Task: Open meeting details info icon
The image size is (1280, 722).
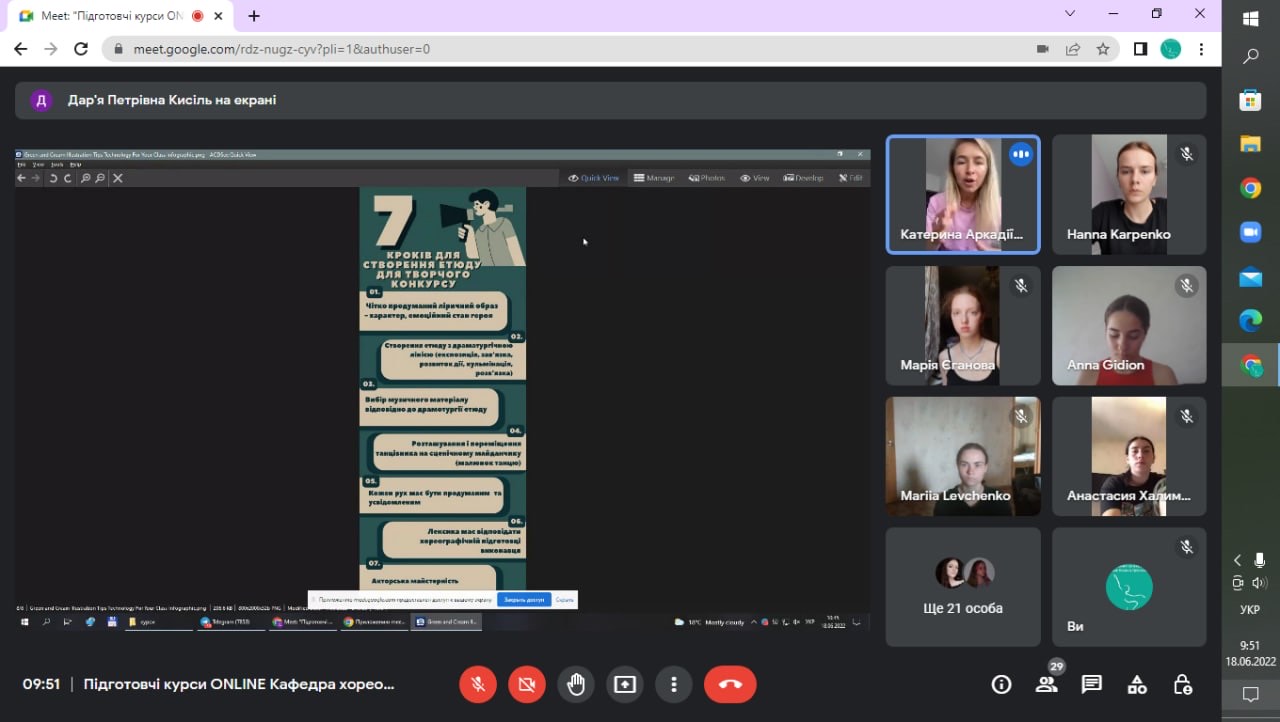Action: pyautogui.click(x=1001, y=685)
